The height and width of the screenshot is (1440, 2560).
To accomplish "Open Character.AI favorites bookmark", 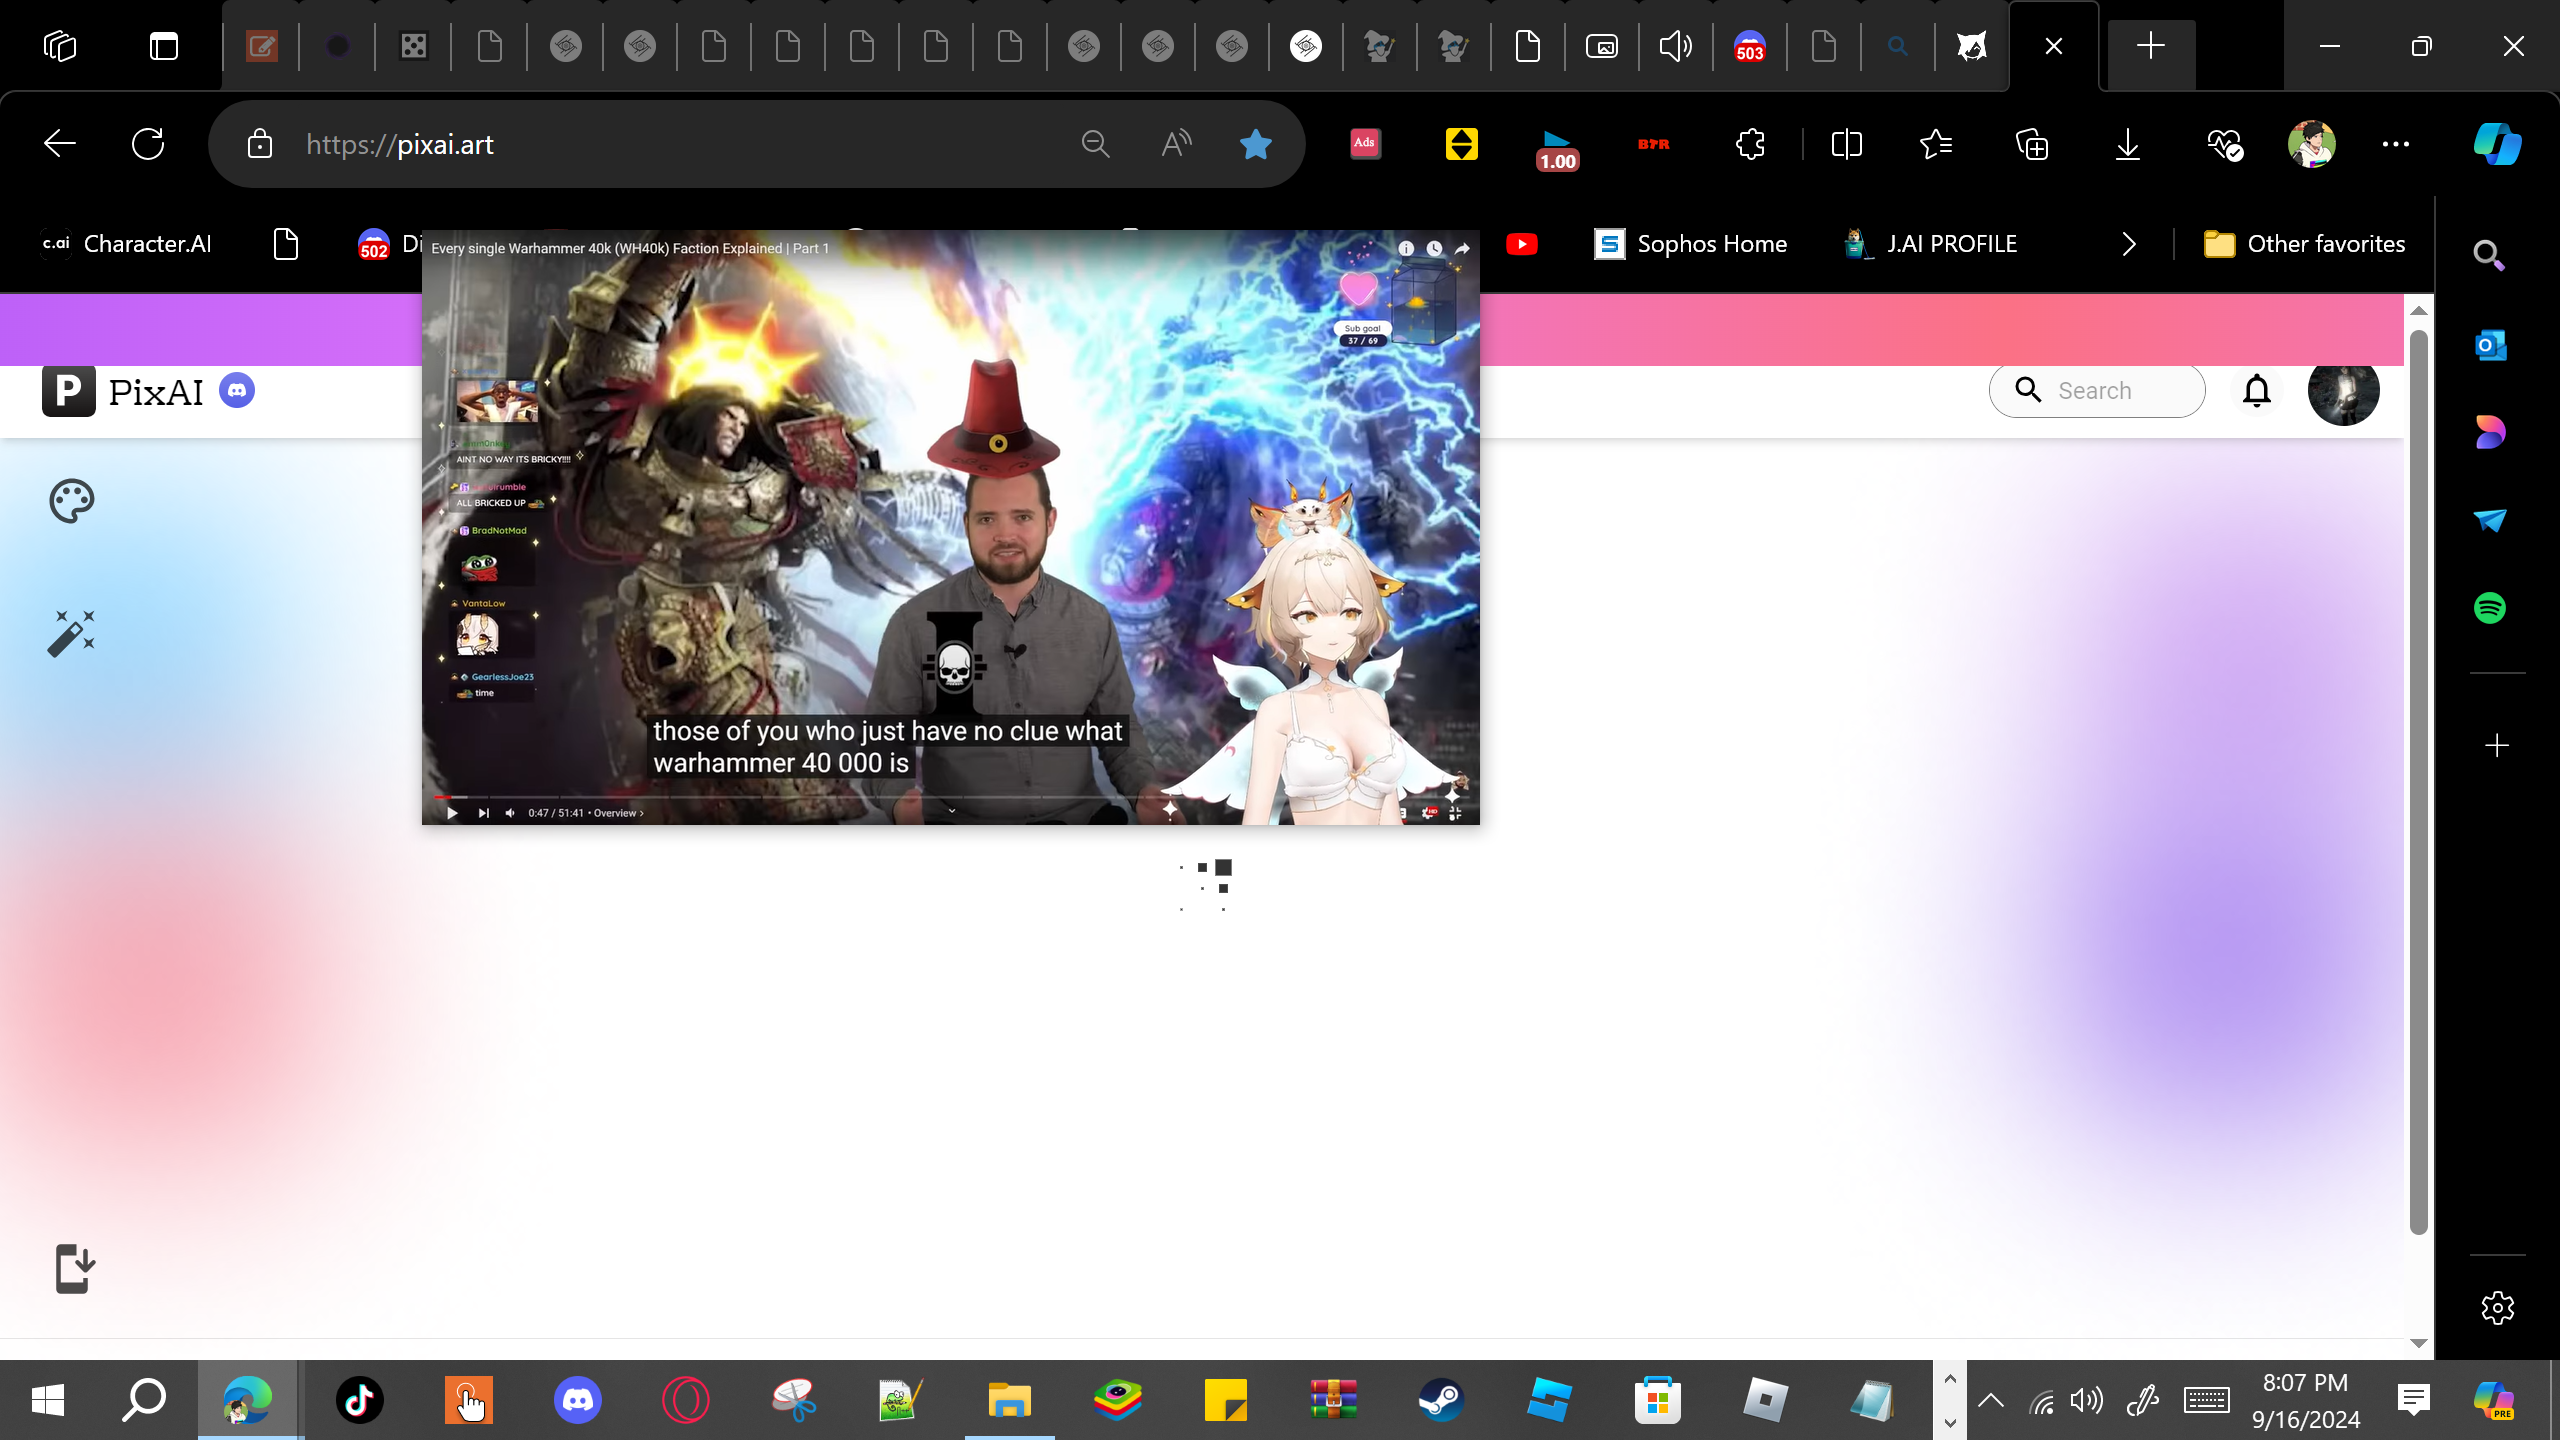I will (x=127, y=244).
